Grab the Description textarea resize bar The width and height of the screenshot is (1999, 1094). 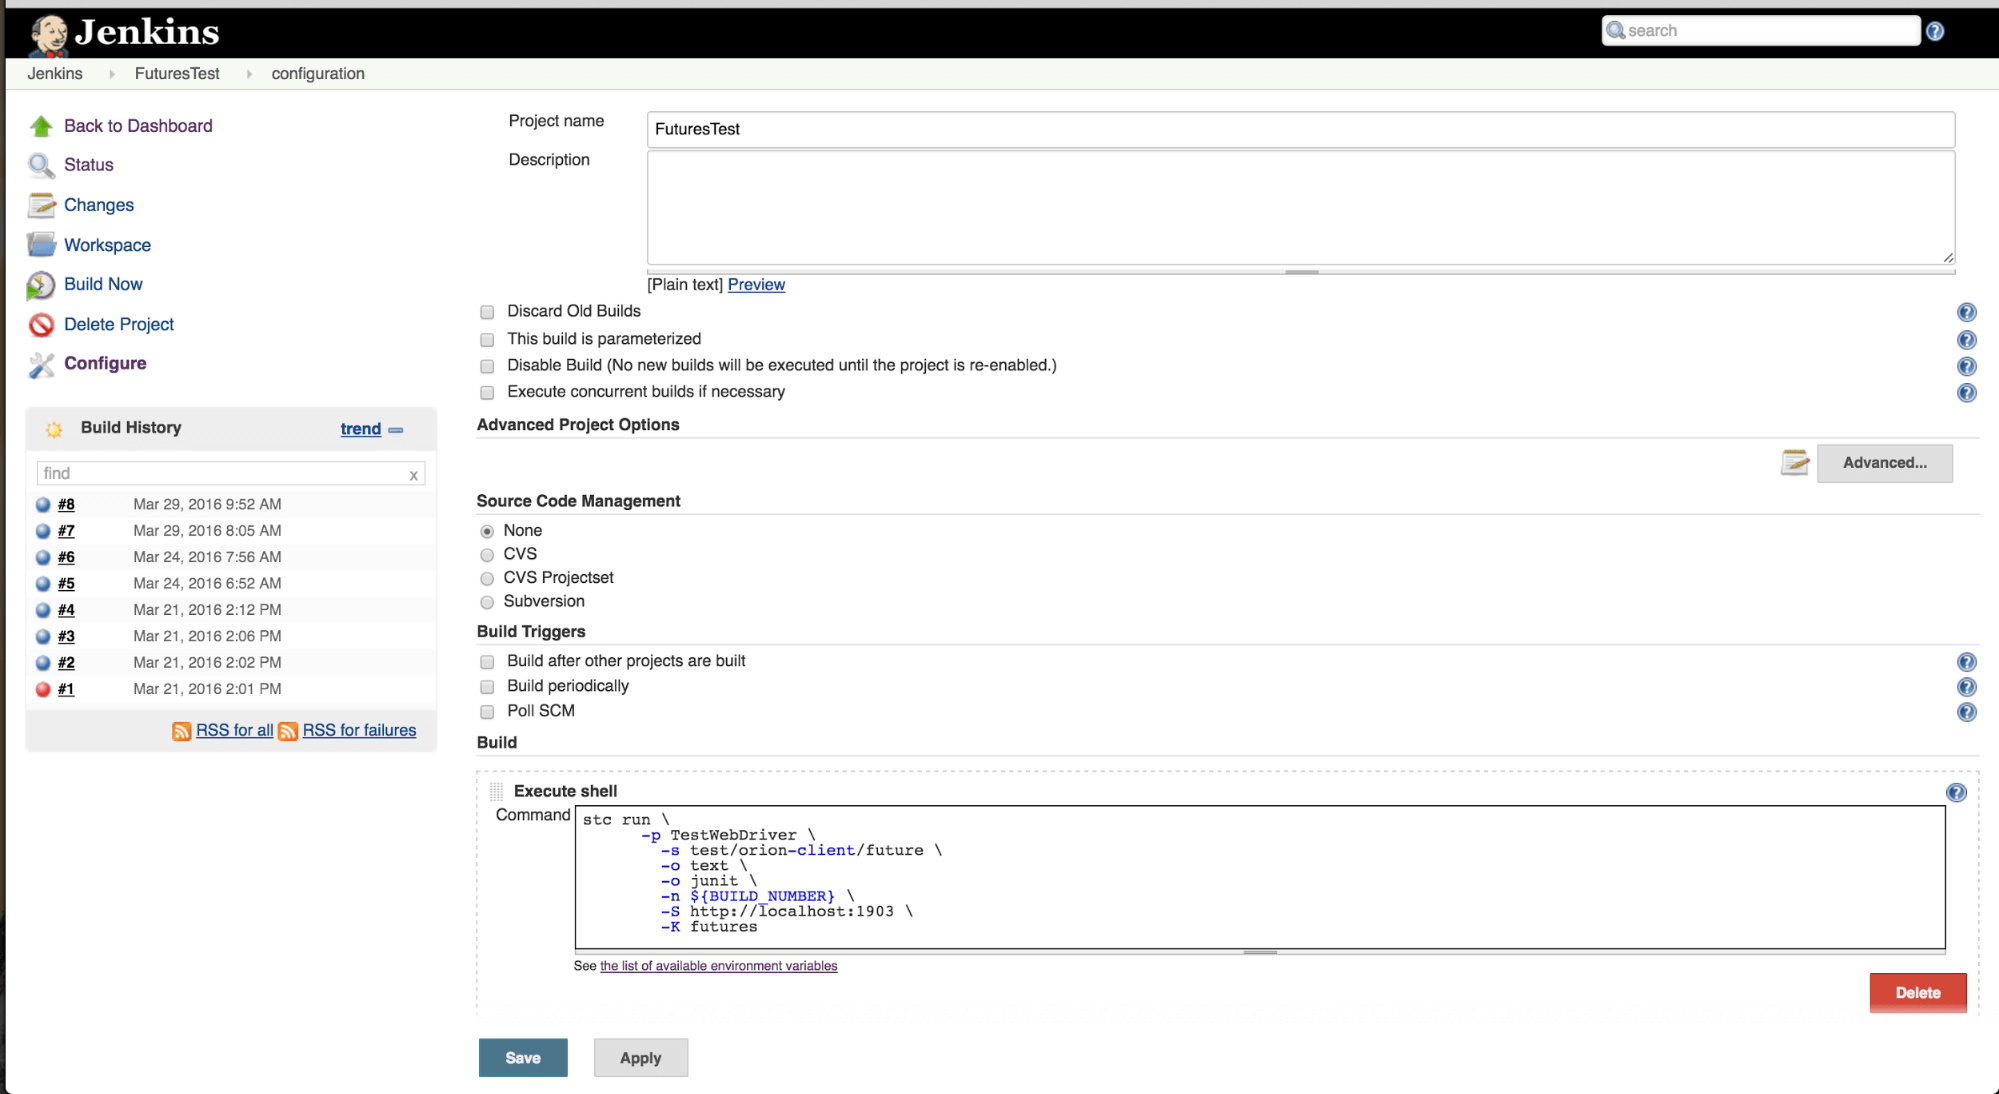1301,271
